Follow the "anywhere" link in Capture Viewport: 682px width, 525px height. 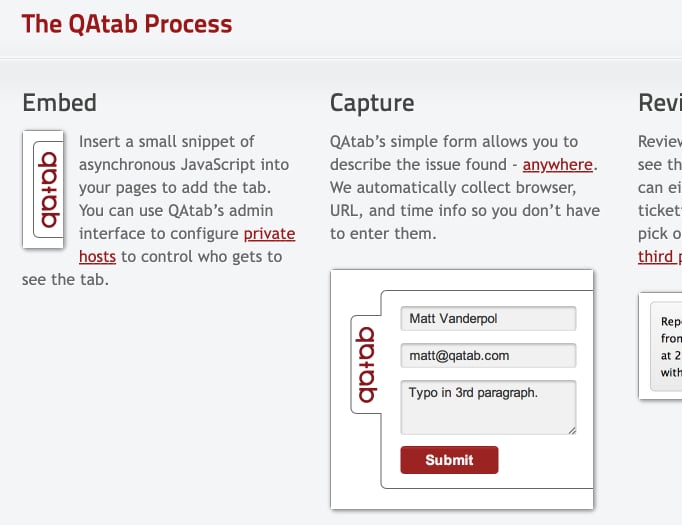[x=558, y=164]
